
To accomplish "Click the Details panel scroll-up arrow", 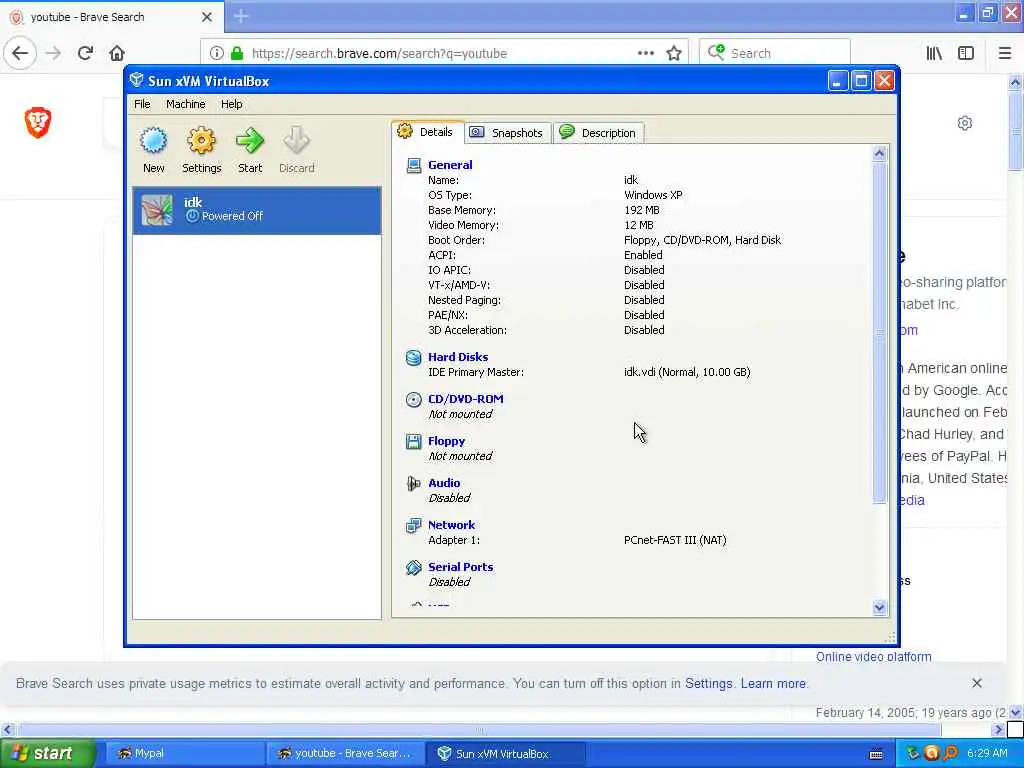I will pos(879,153).
